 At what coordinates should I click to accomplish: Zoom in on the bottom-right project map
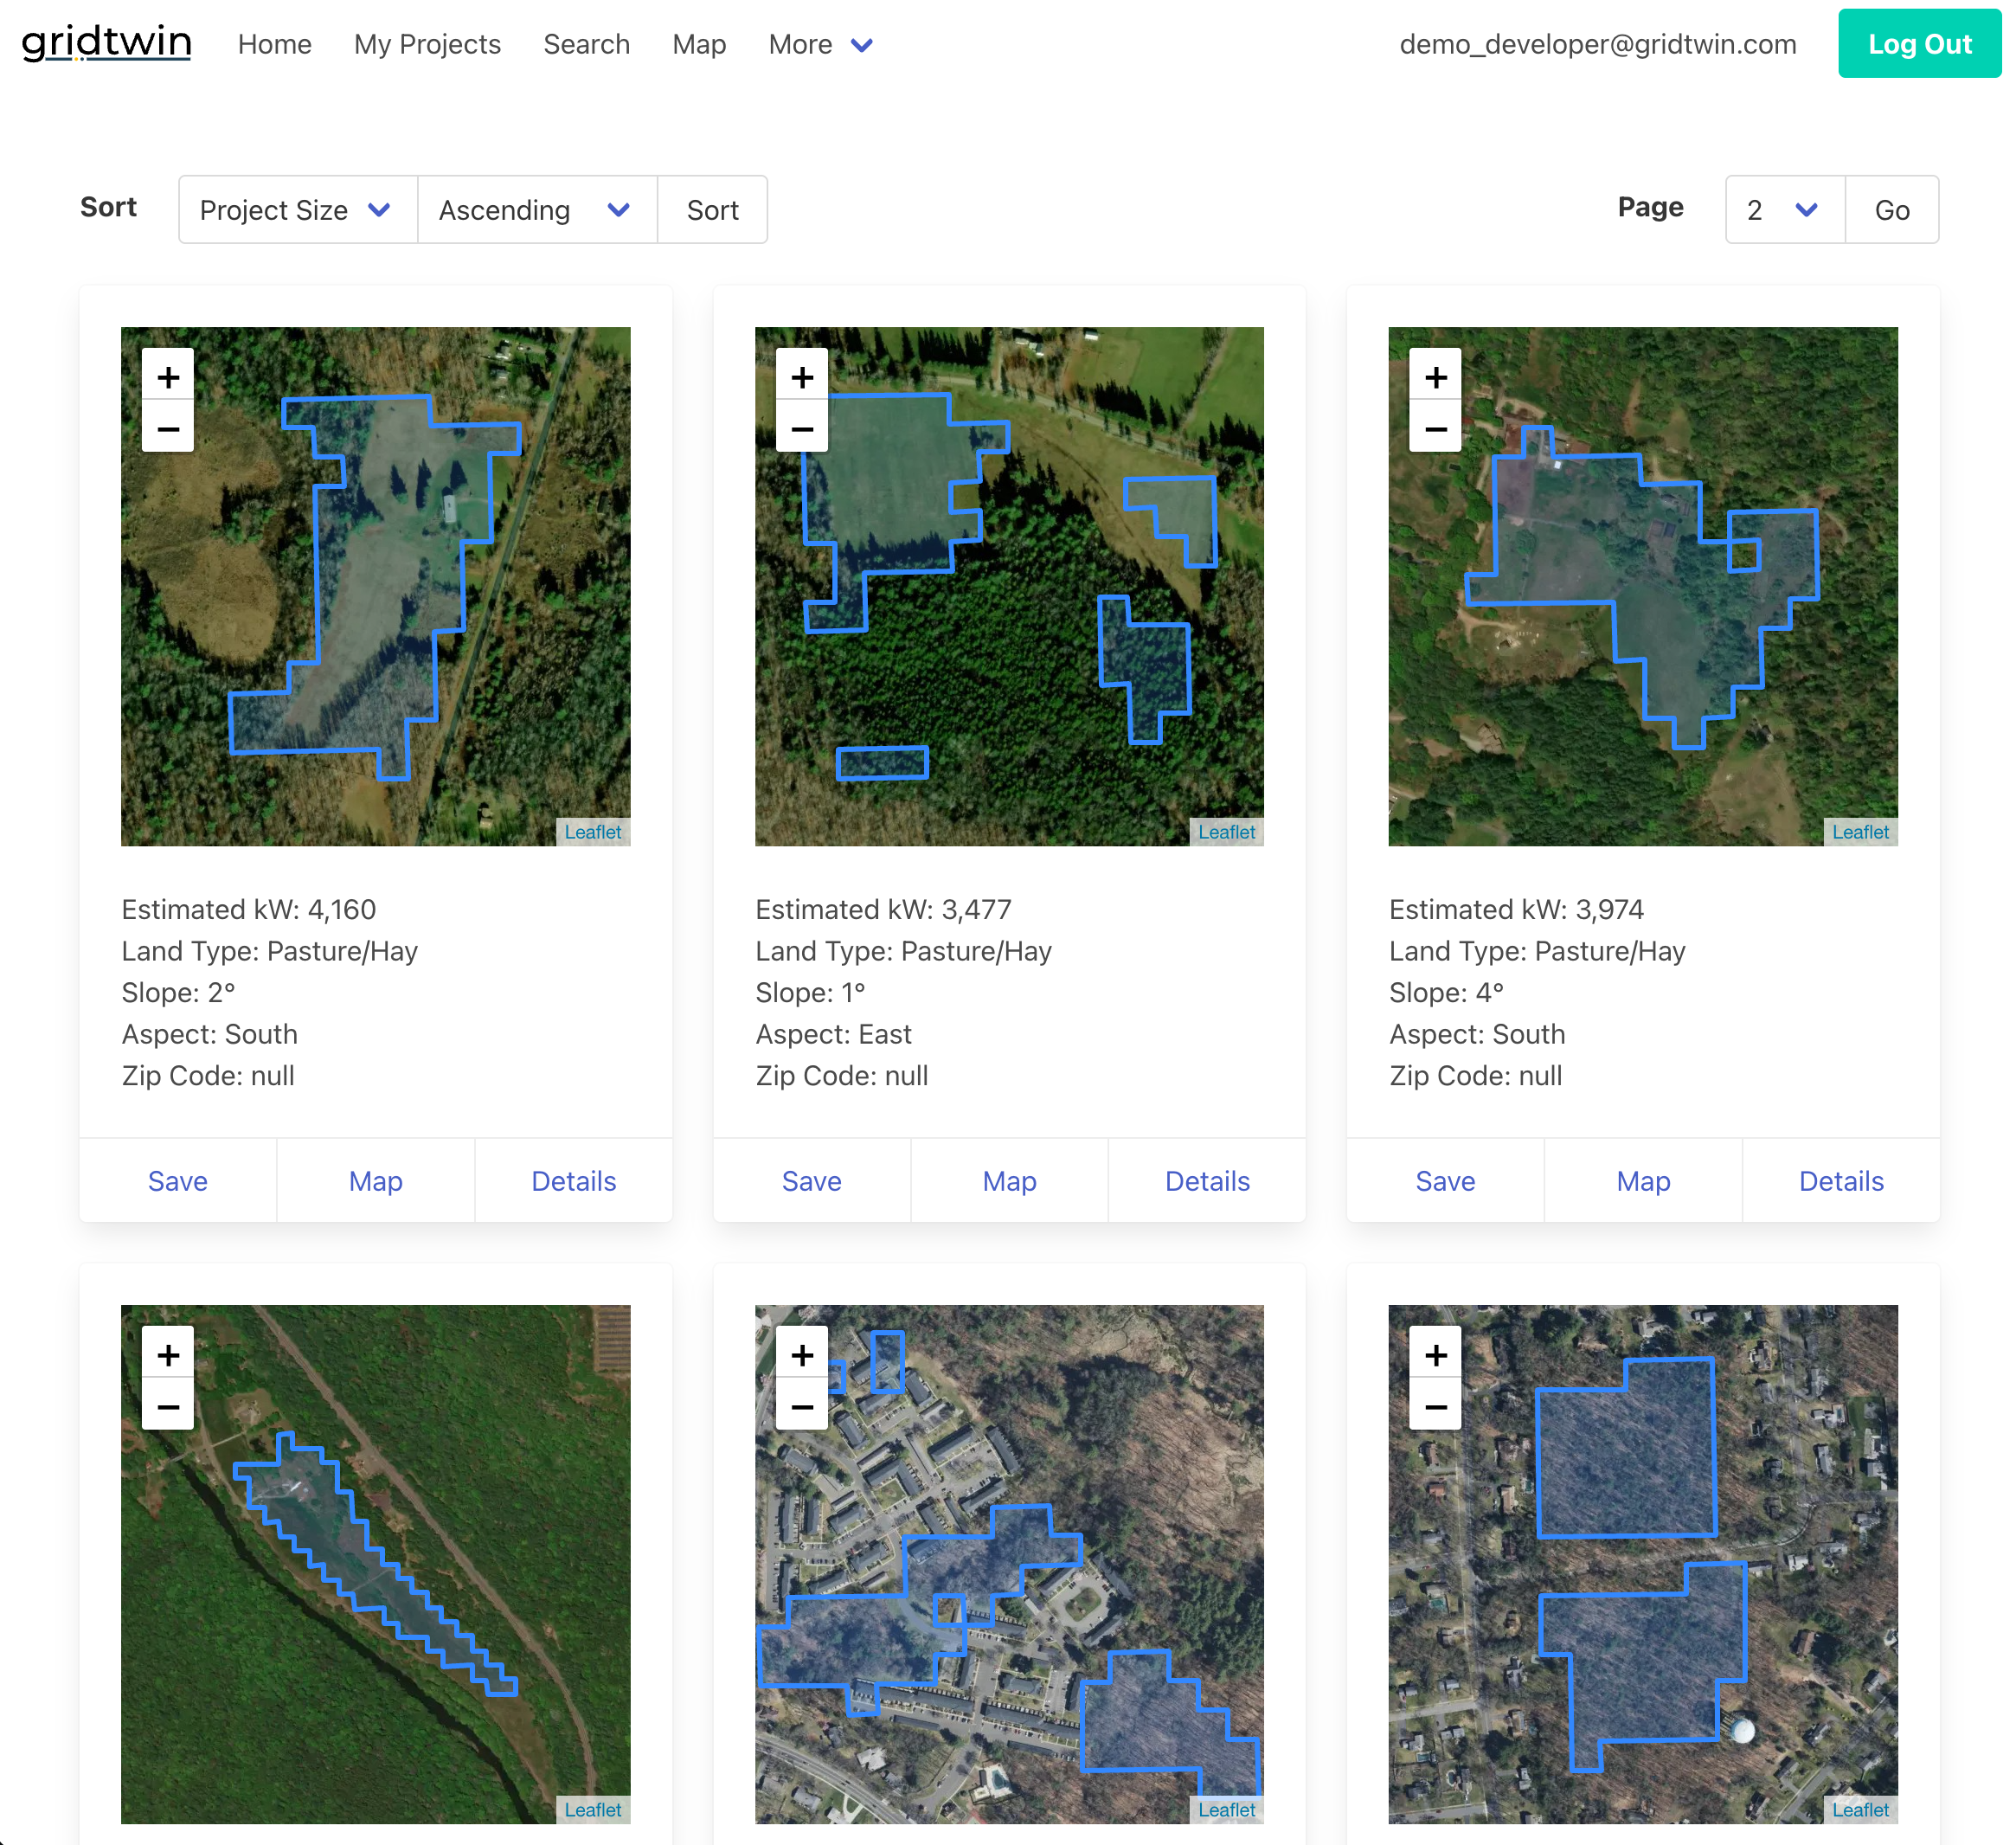point(1436,1354)
